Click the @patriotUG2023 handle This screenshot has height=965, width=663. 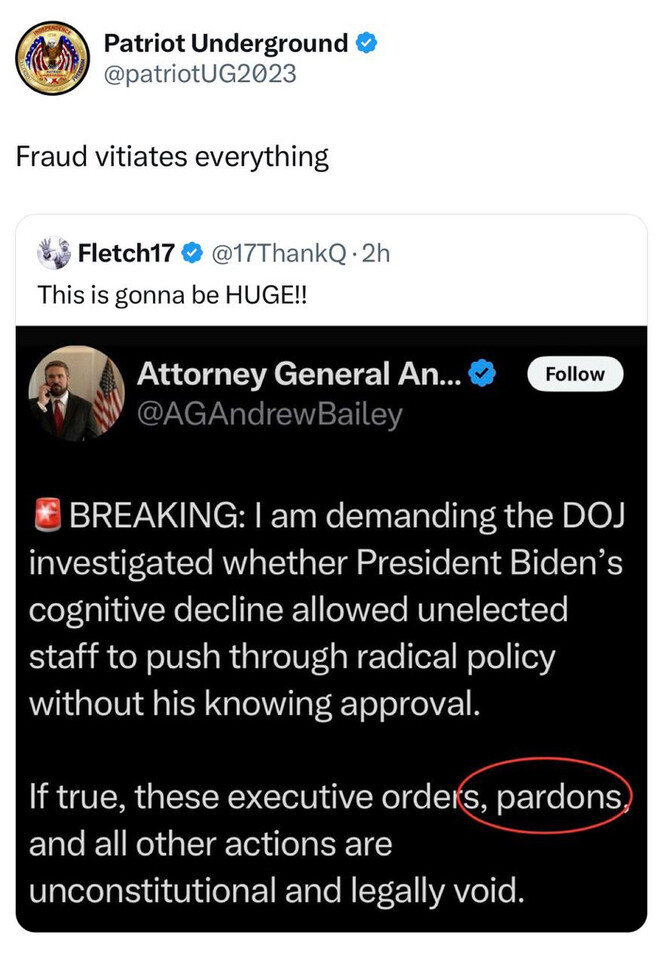pyautogui.click(x=200, y=73)
